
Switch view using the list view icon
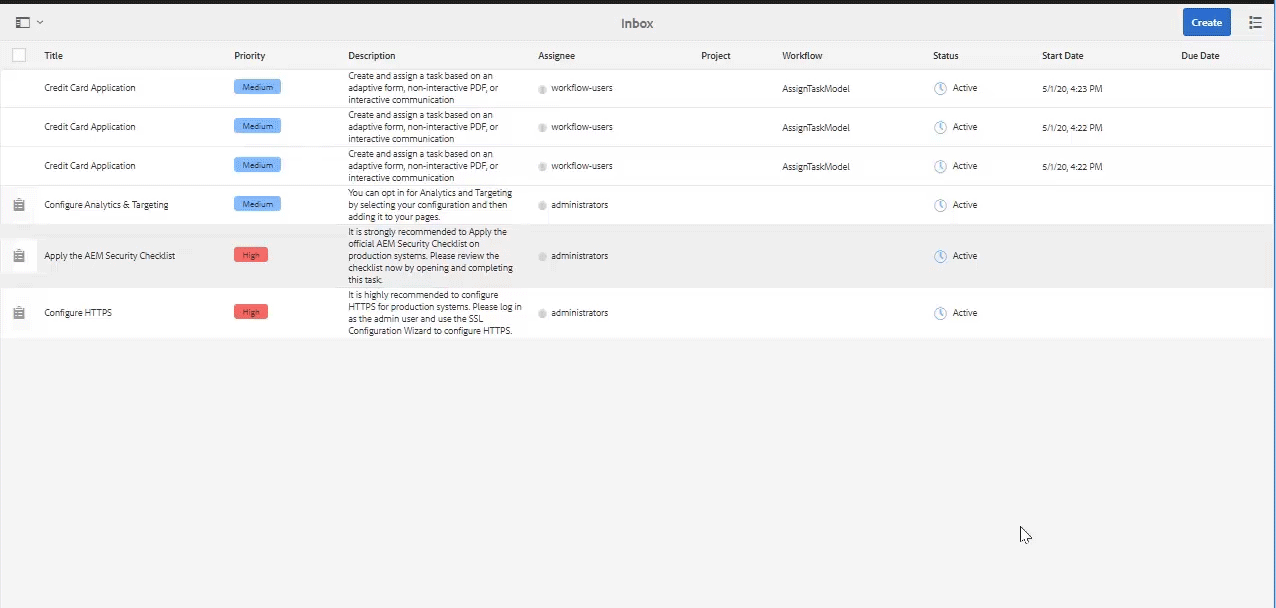pyautogui.click(x=1256, y=22)
